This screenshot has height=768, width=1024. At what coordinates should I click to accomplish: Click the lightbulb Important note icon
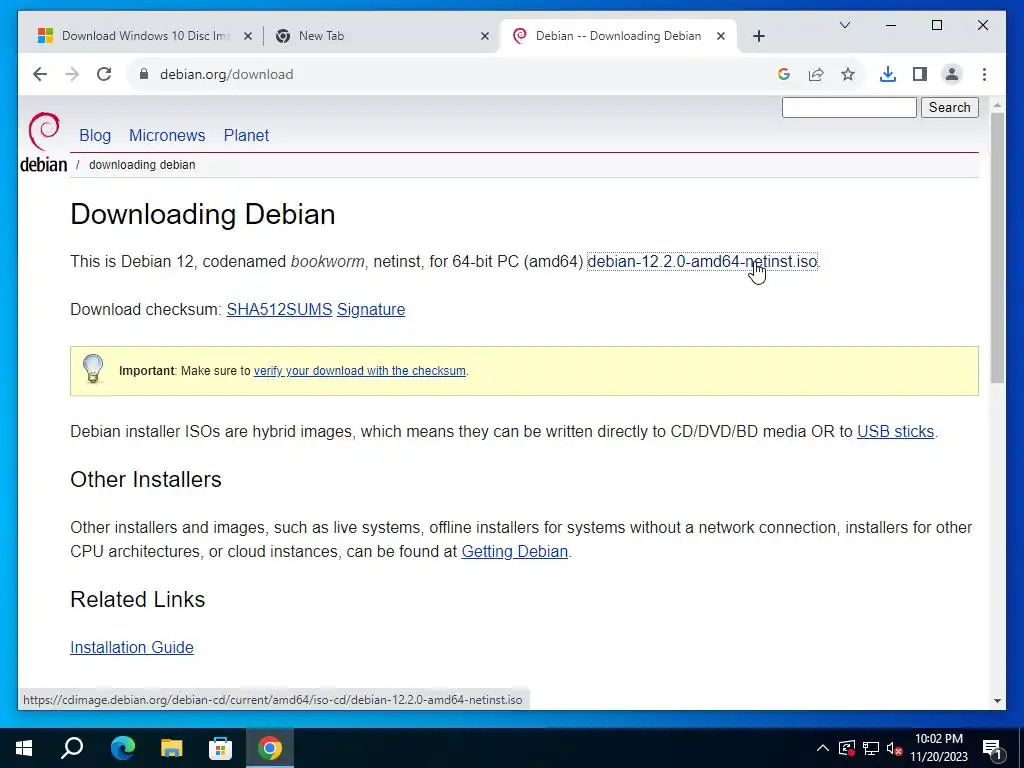(x=93, y=369)
